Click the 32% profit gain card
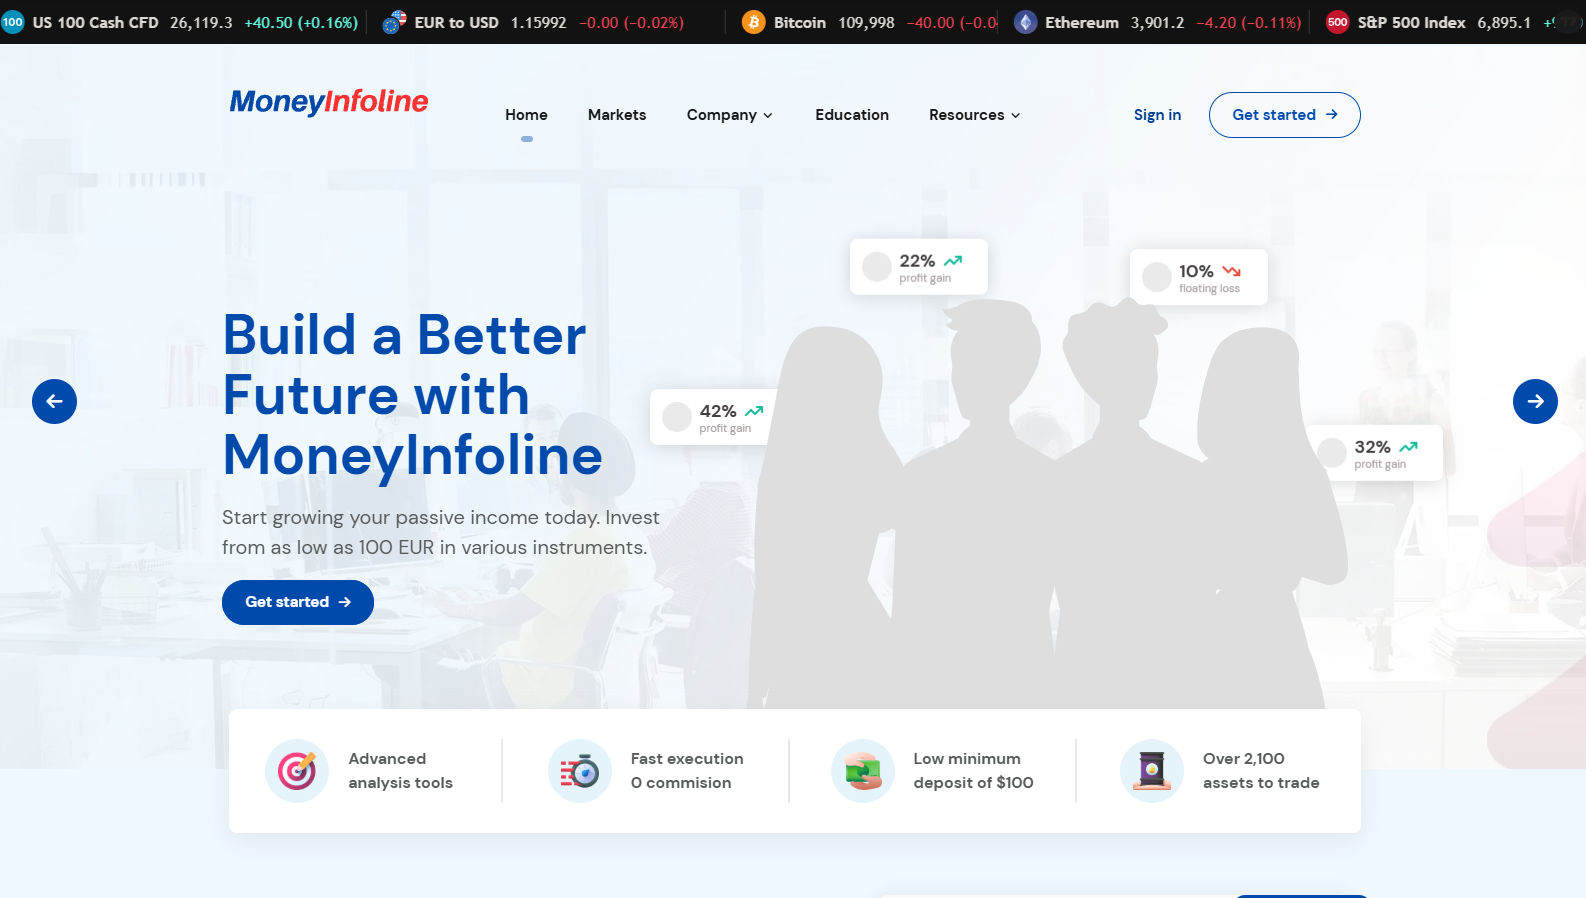Image resolution: width=1586 pixels, height=898 pixels. click(1377, 453)
